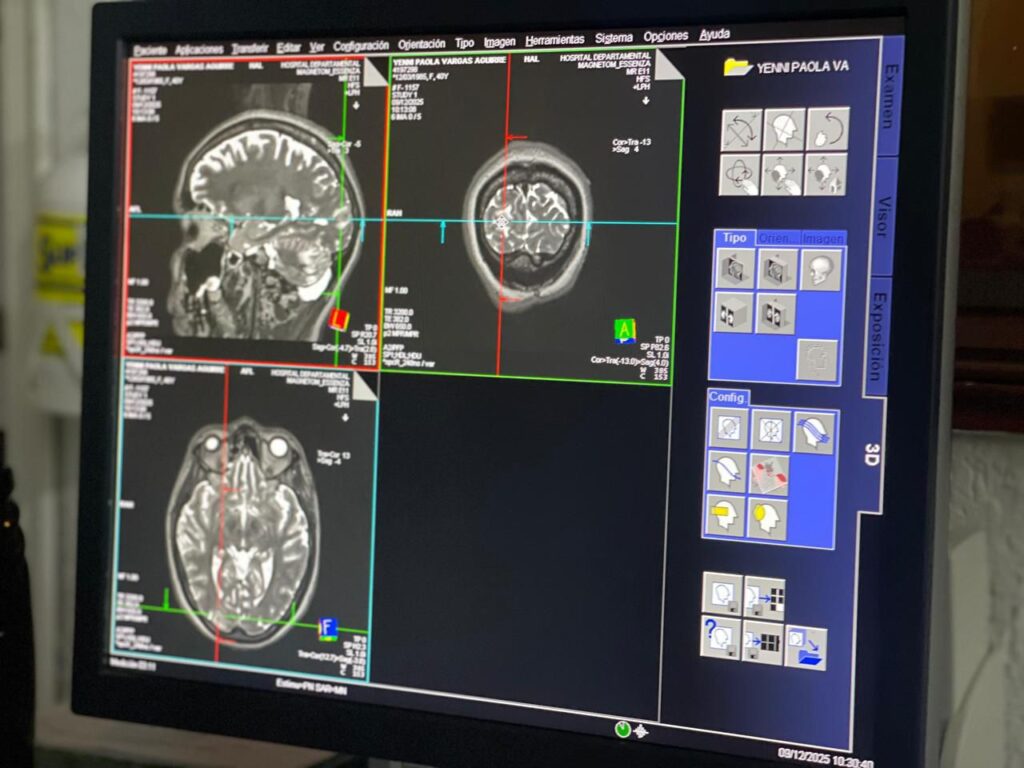Switch to the Visor task card tab

tap(883, 217)
